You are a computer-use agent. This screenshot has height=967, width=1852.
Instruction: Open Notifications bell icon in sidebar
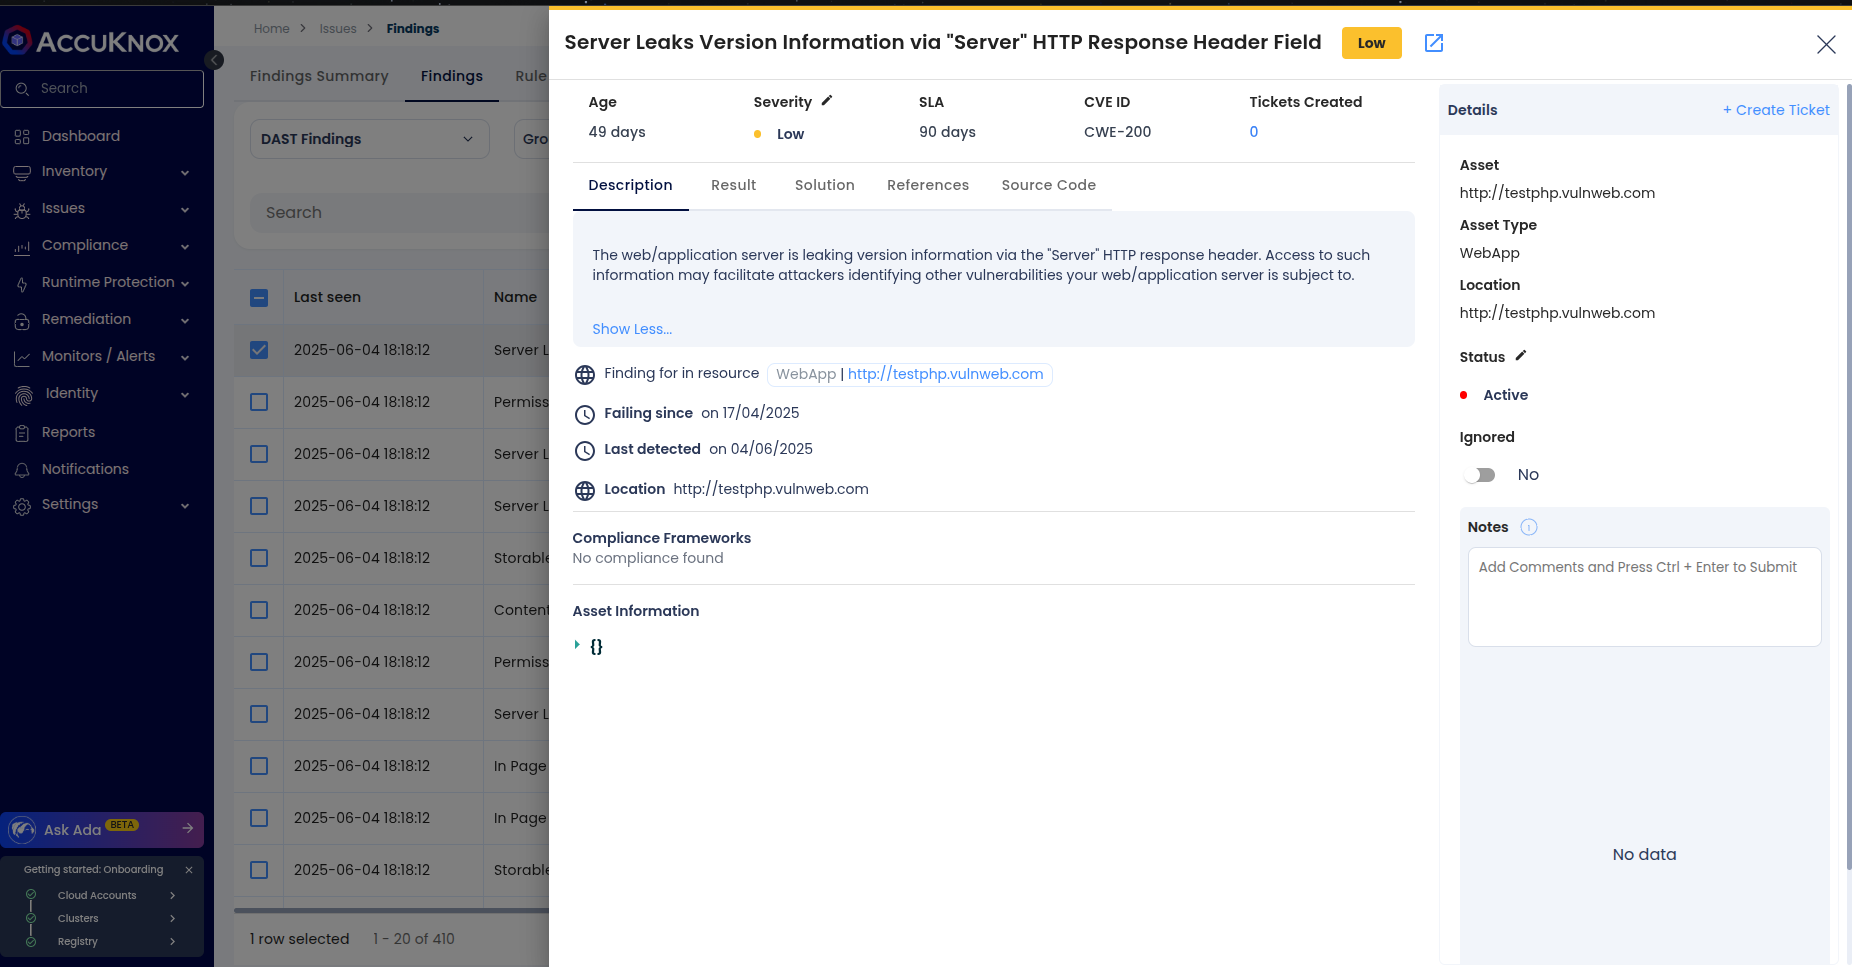22,470
